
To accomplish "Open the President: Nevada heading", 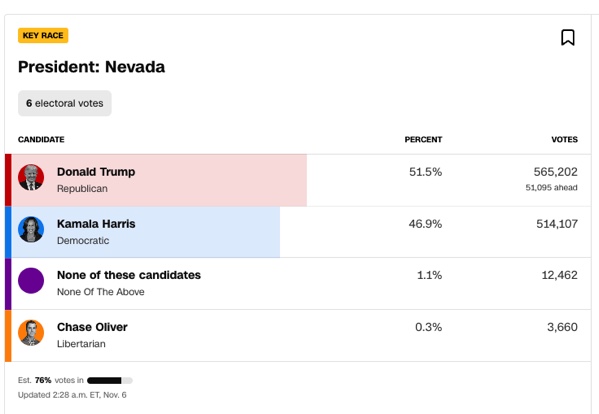I will click(x=92, y=67).
